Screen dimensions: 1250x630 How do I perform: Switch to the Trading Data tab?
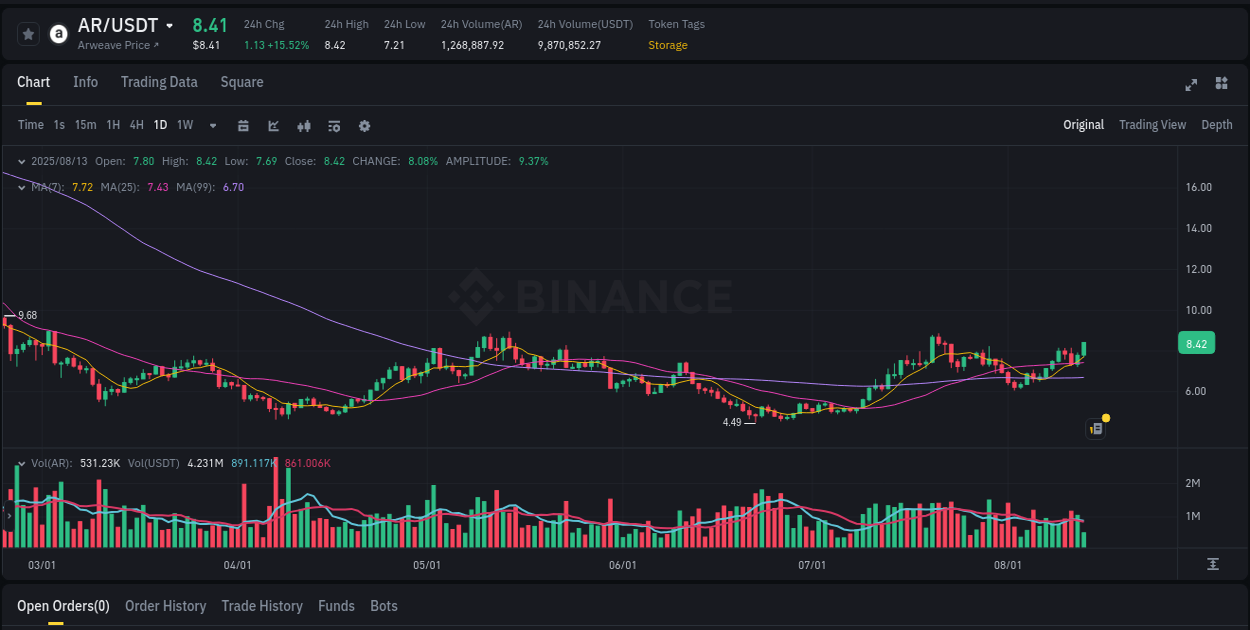[159, 82]
